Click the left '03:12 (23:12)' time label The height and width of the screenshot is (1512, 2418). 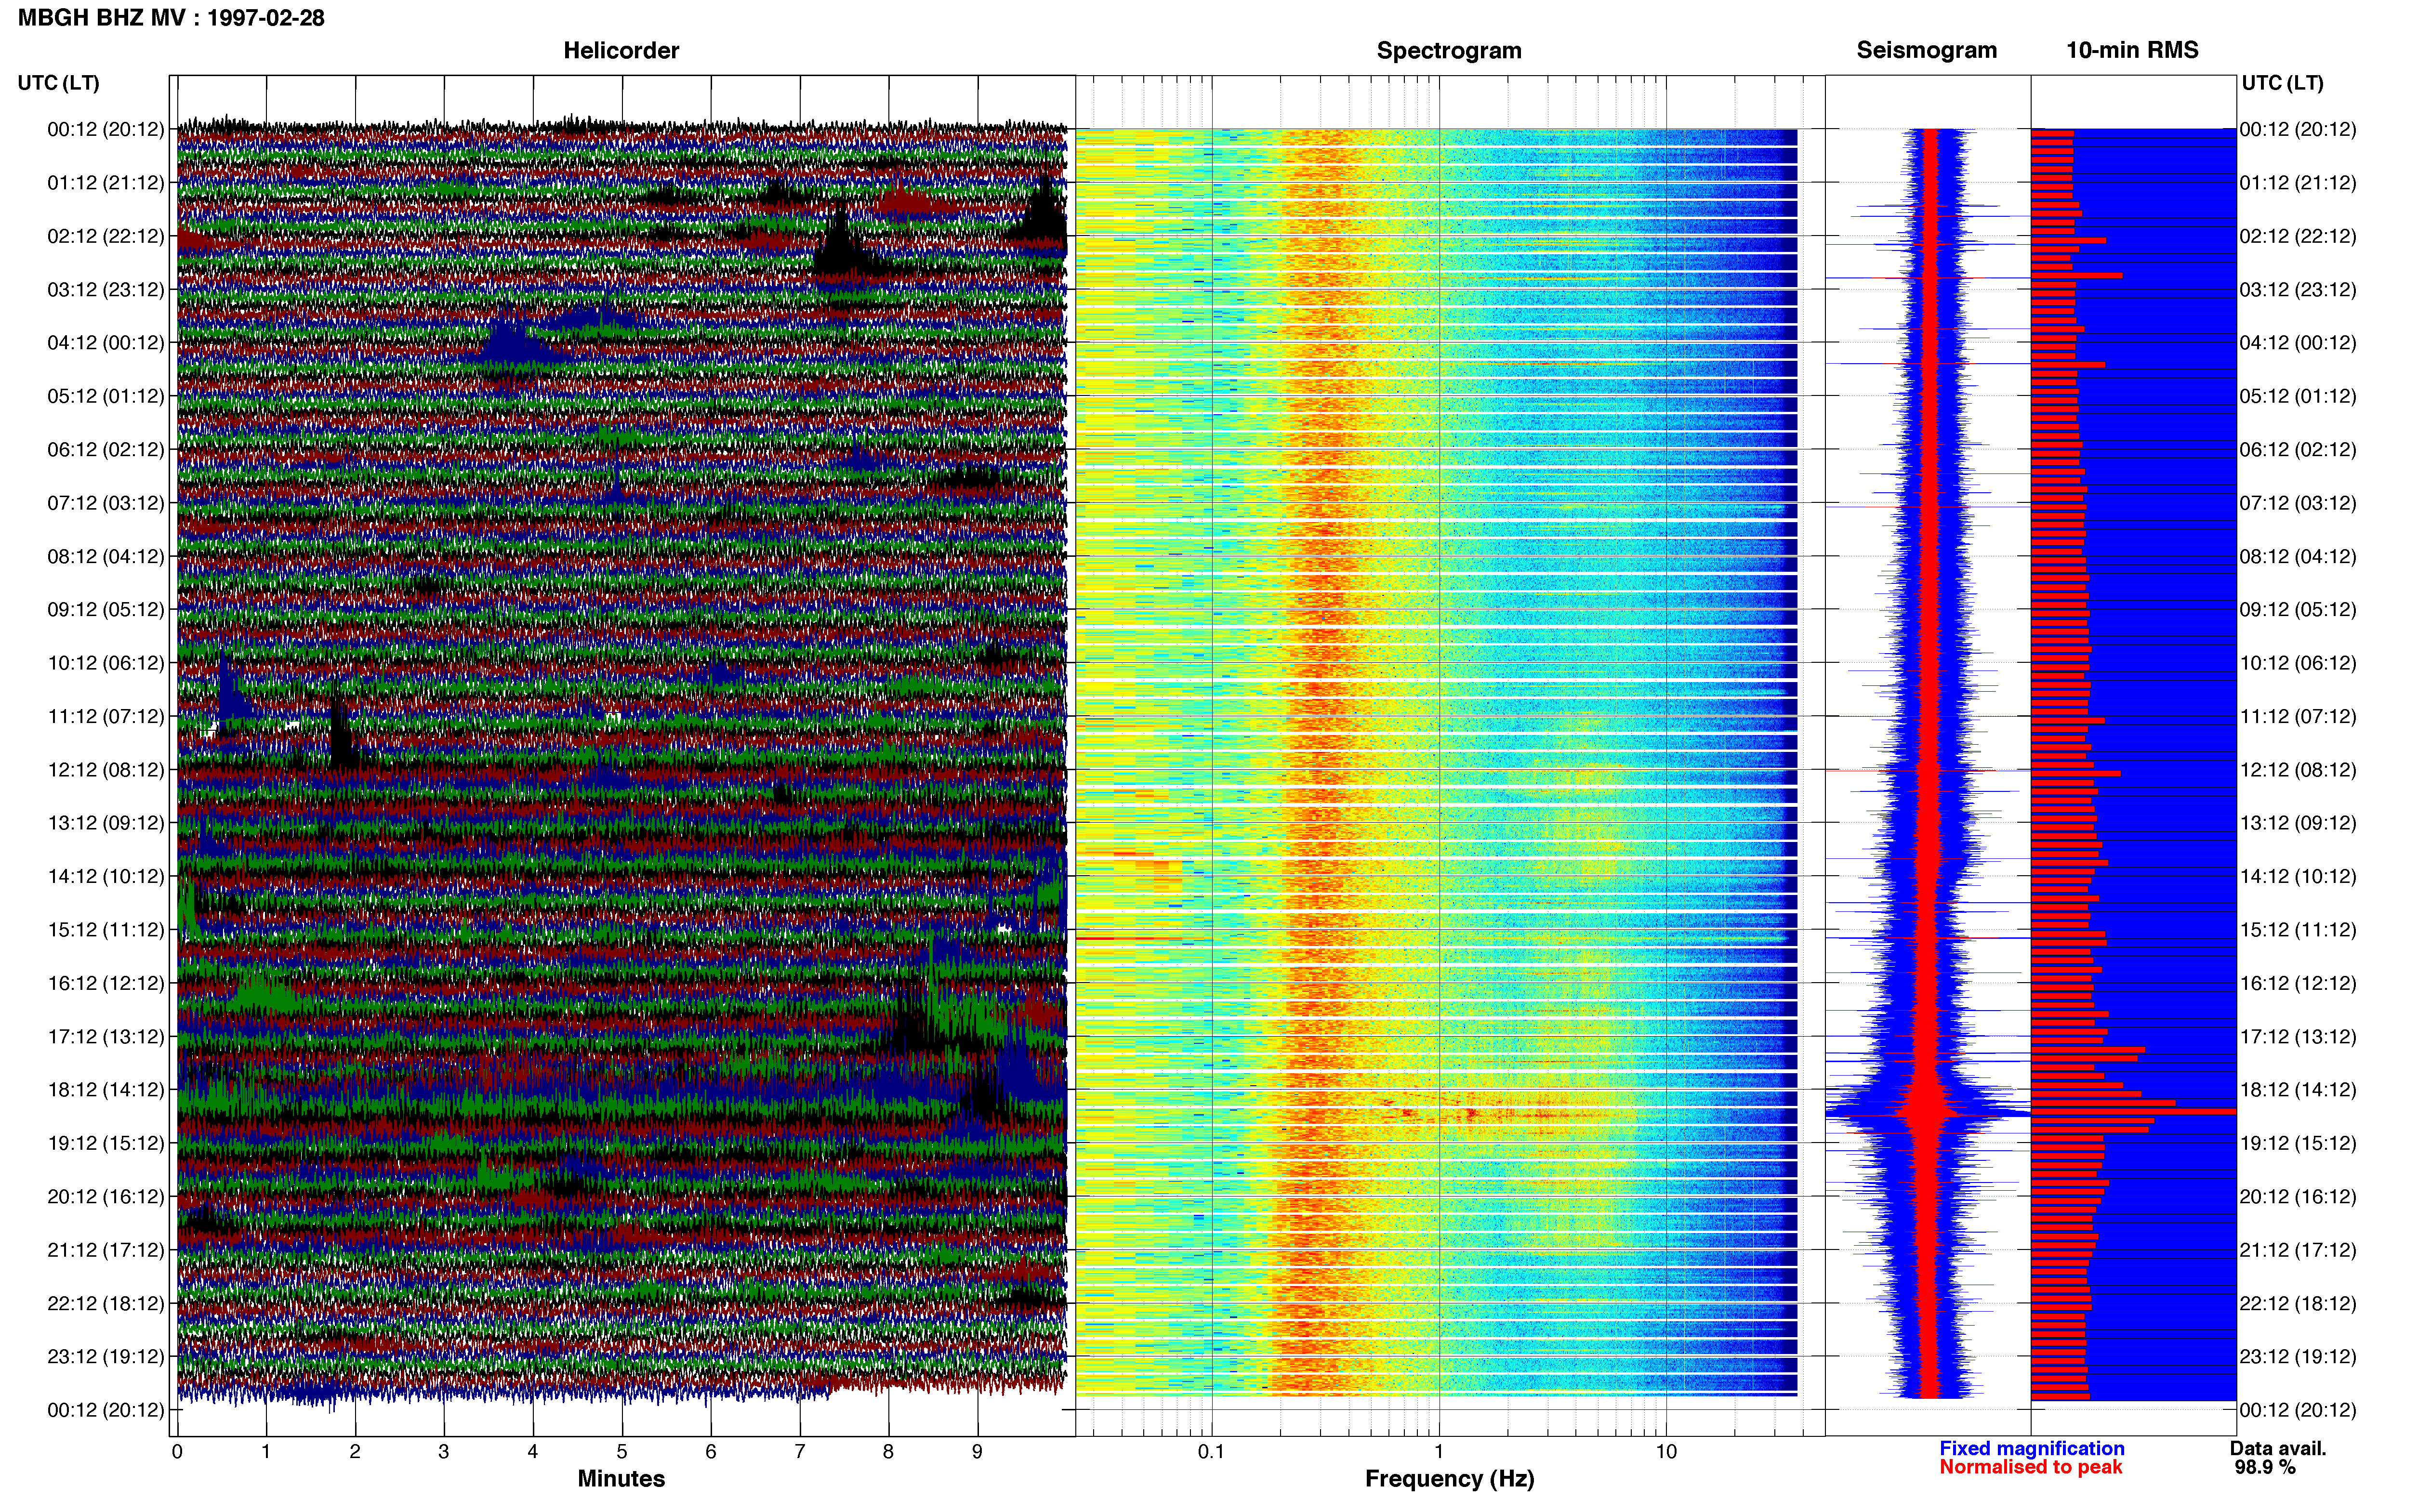[106, 290]
